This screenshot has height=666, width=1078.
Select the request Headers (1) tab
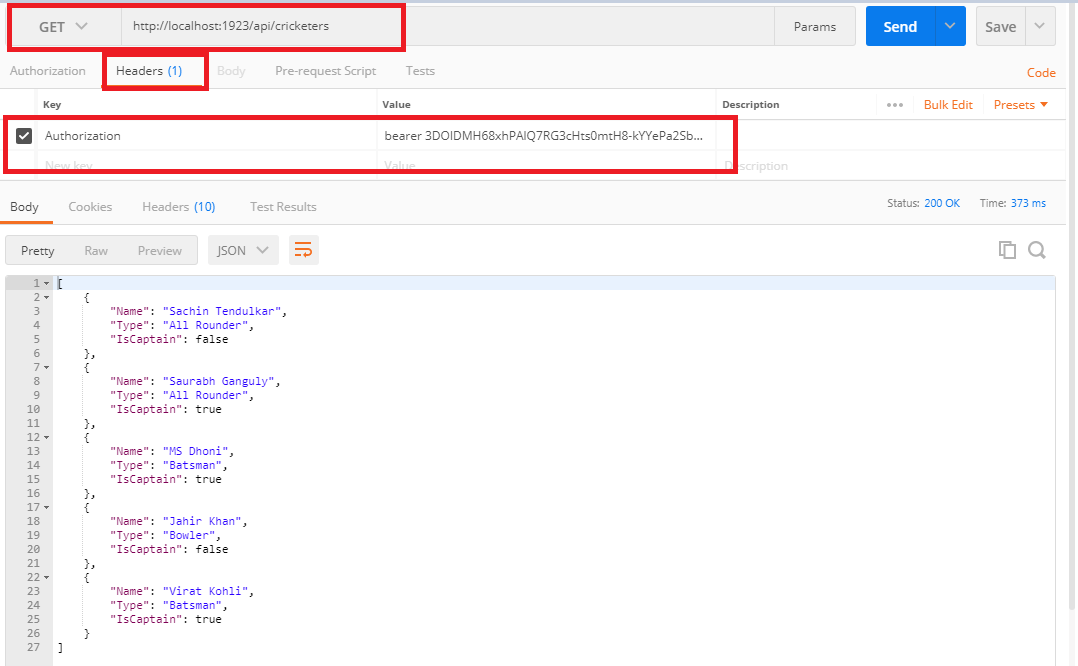149,71
